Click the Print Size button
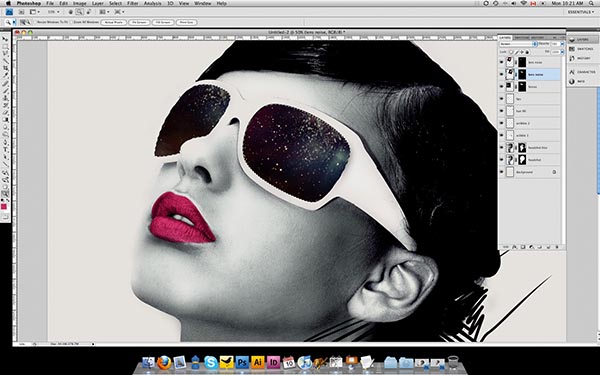Screen dimensions: 600x375 coord(187,22)
